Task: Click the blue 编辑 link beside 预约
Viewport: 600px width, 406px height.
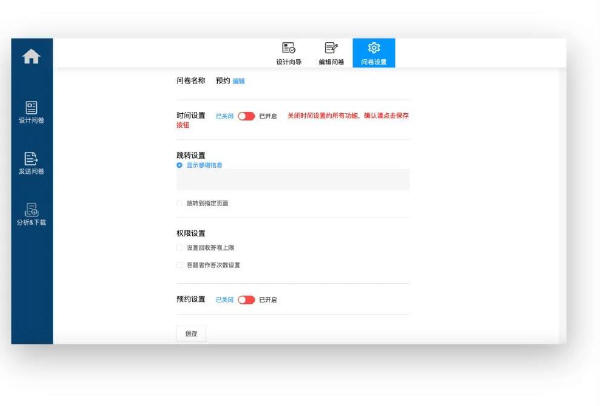Action: (238, 81)
